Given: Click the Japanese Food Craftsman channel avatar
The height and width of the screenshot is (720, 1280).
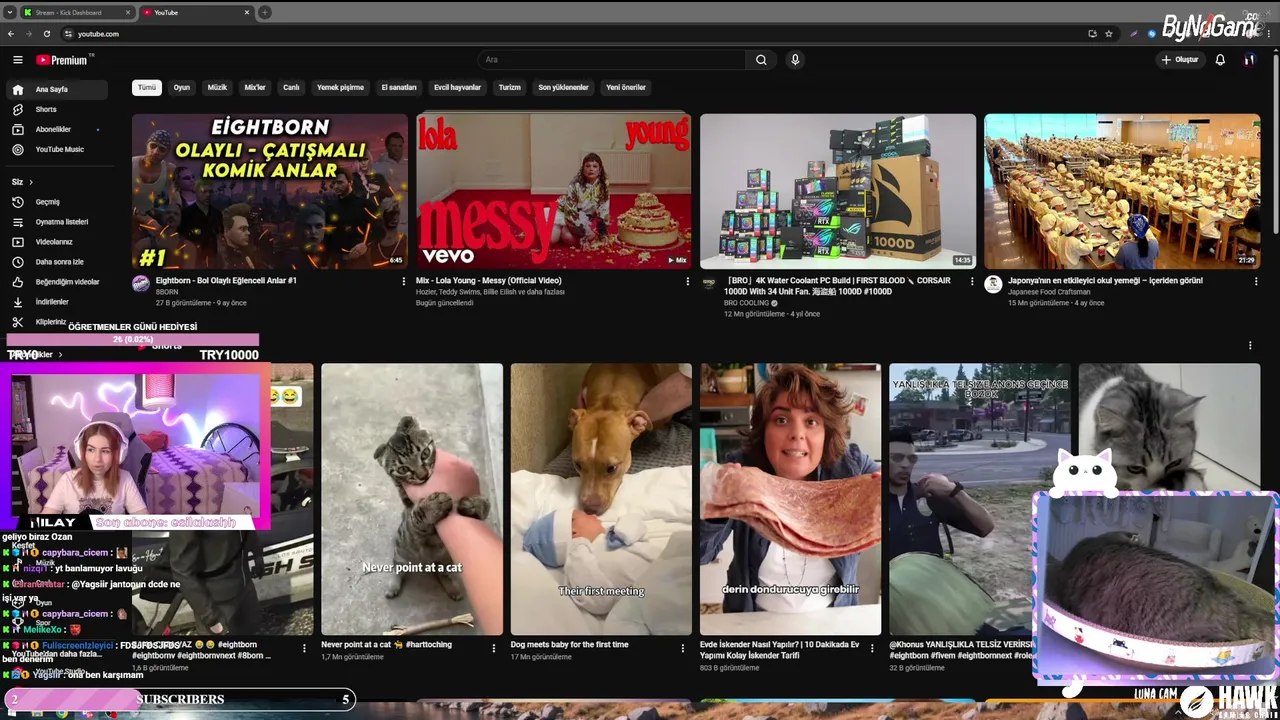Looking at the screenshot, I should point(993,284).
